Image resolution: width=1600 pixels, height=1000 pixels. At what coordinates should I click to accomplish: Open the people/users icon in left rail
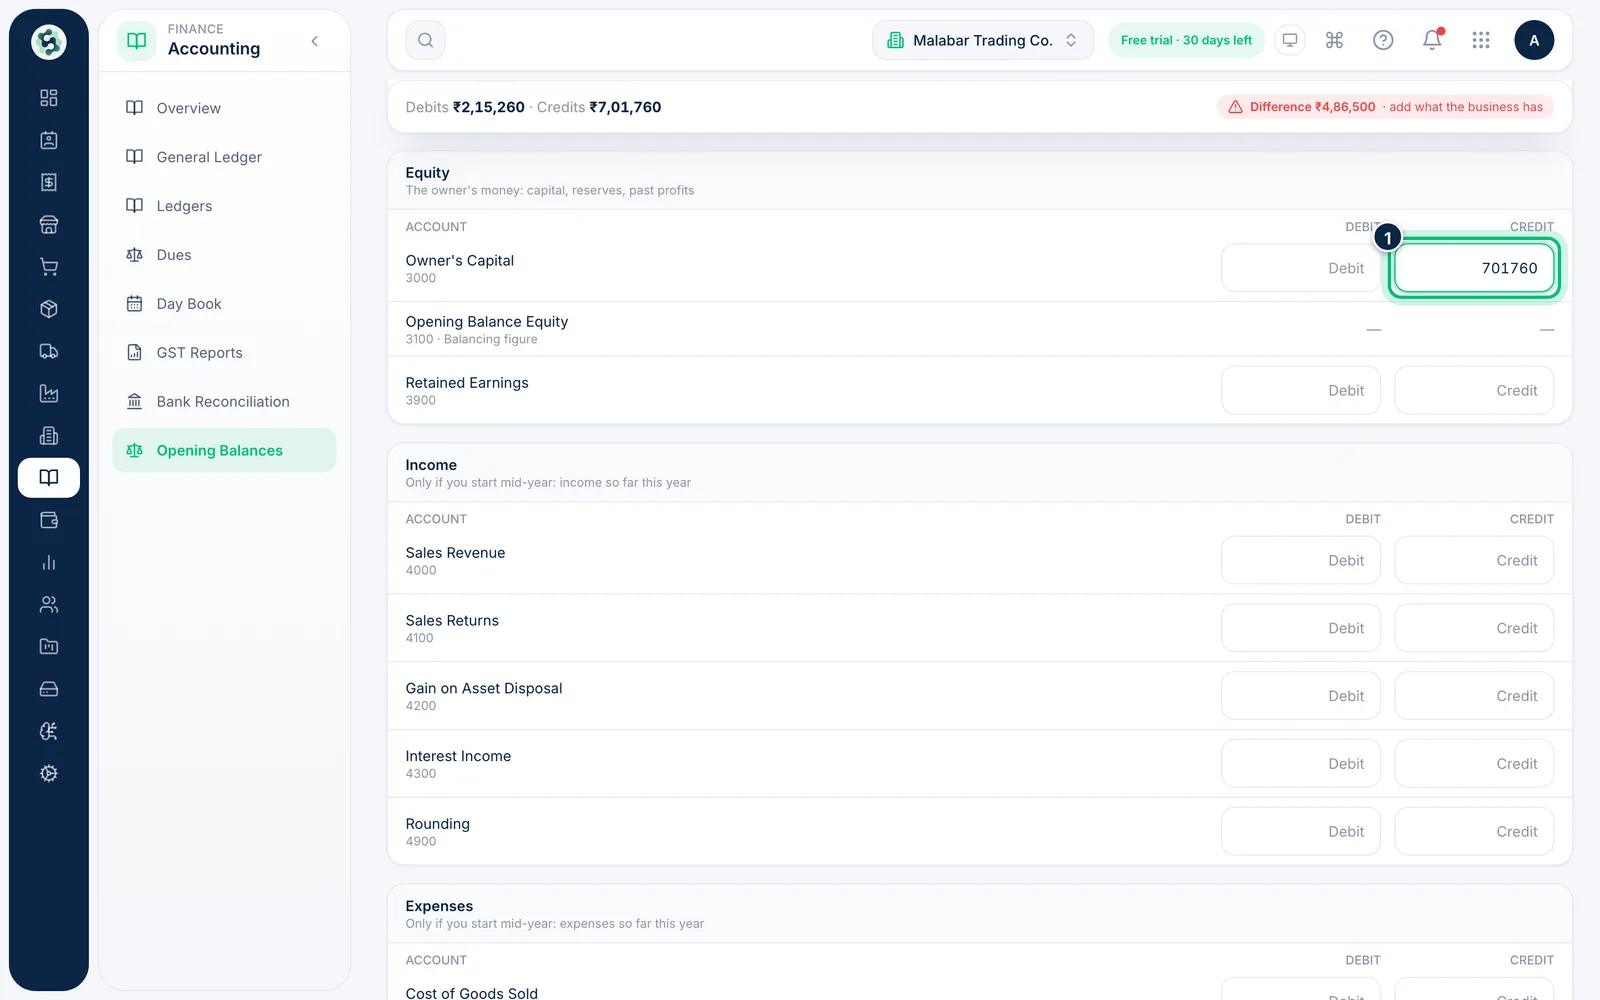point(48,604)
